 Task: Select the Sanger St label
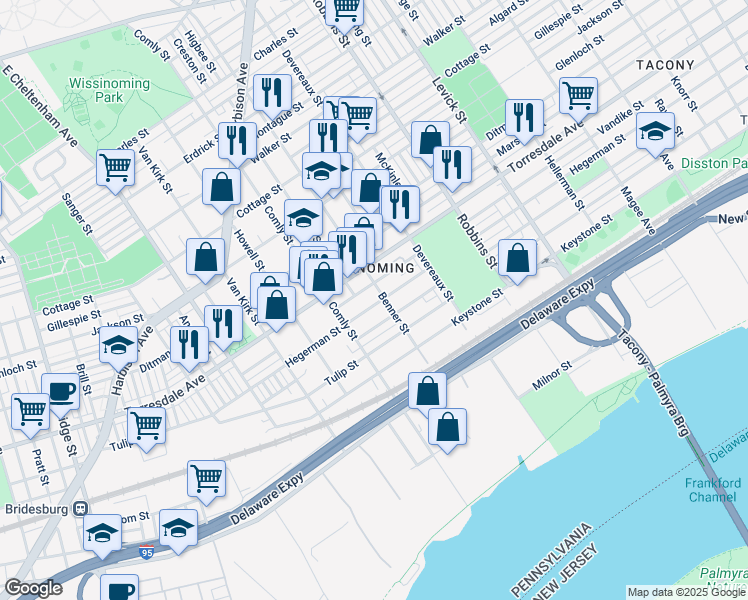click(77, 214)
